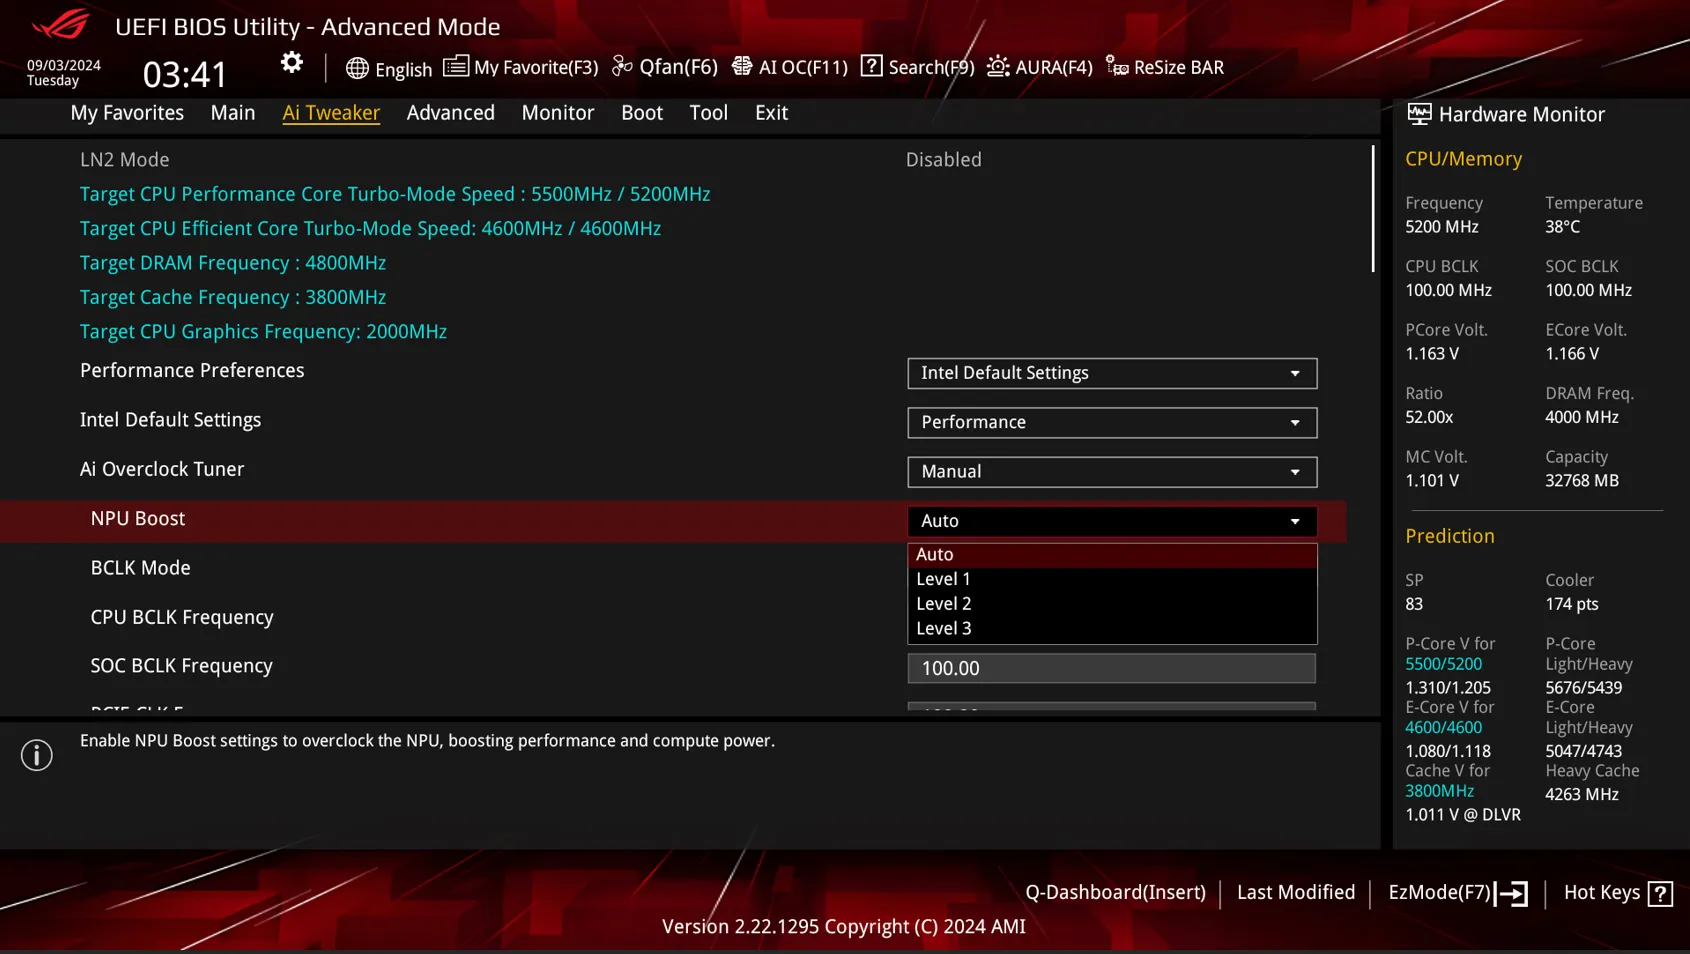The width and height of the screenshot is (1690, 954).
Task: Click the settings list vertical scrollbar
Action: pos(1373,210)
